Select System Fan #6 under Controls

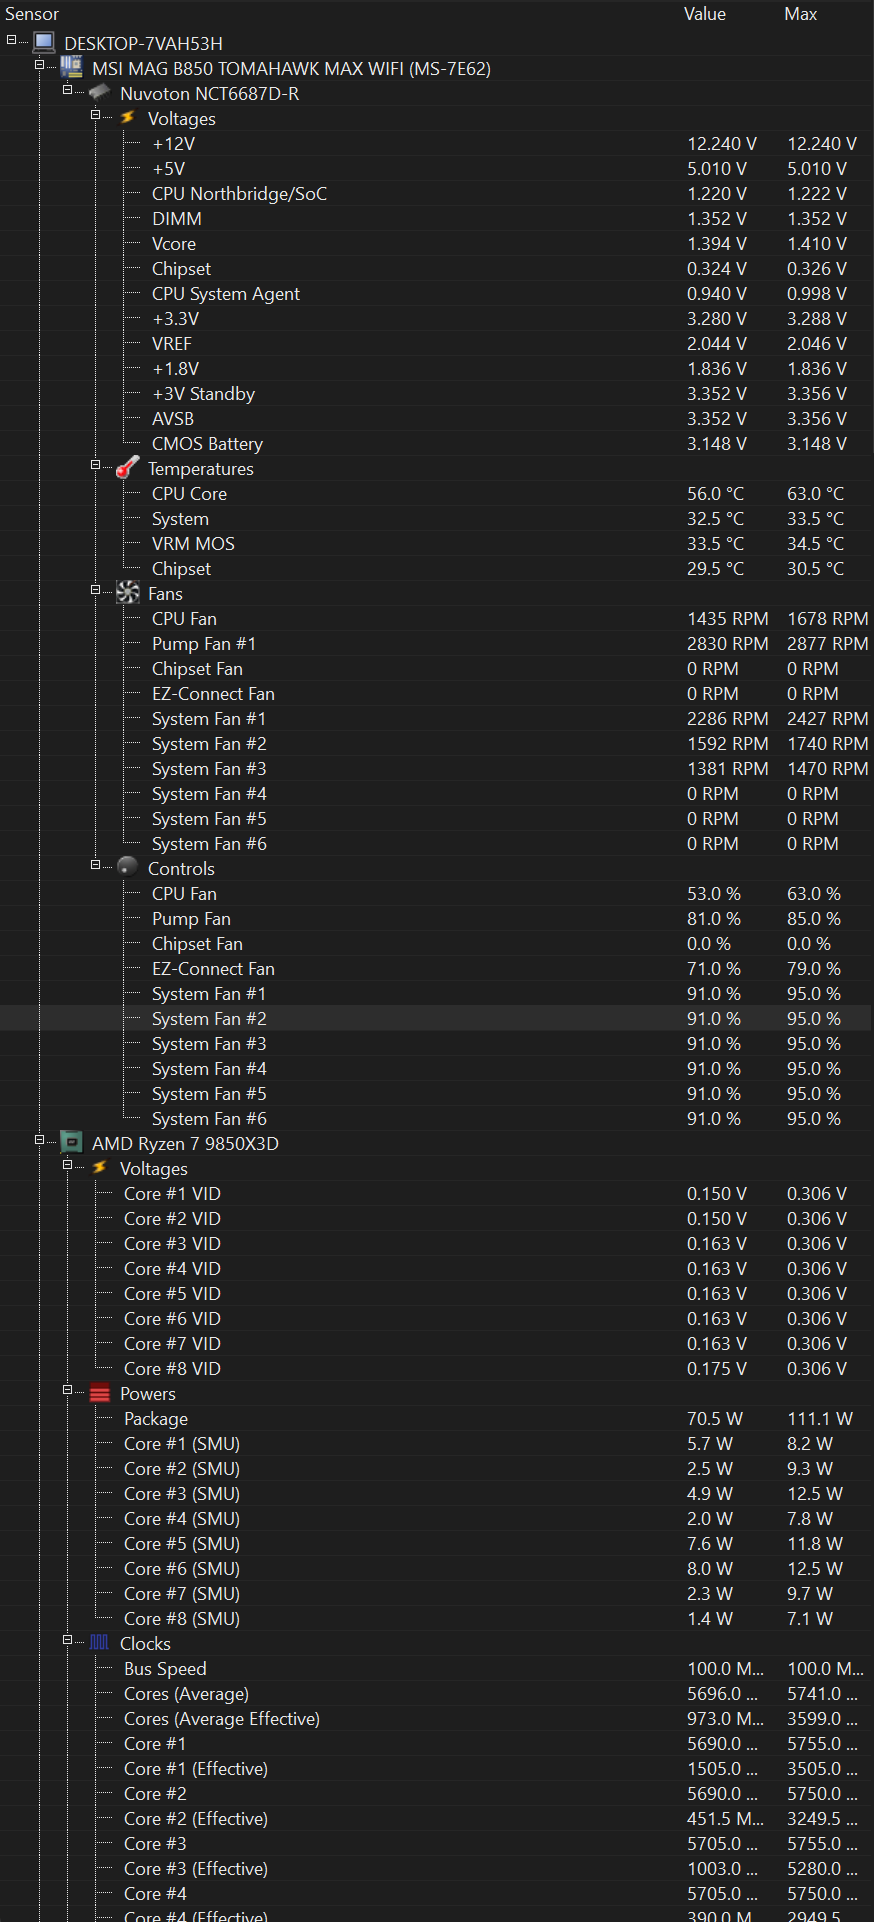tap(437, 1119)
